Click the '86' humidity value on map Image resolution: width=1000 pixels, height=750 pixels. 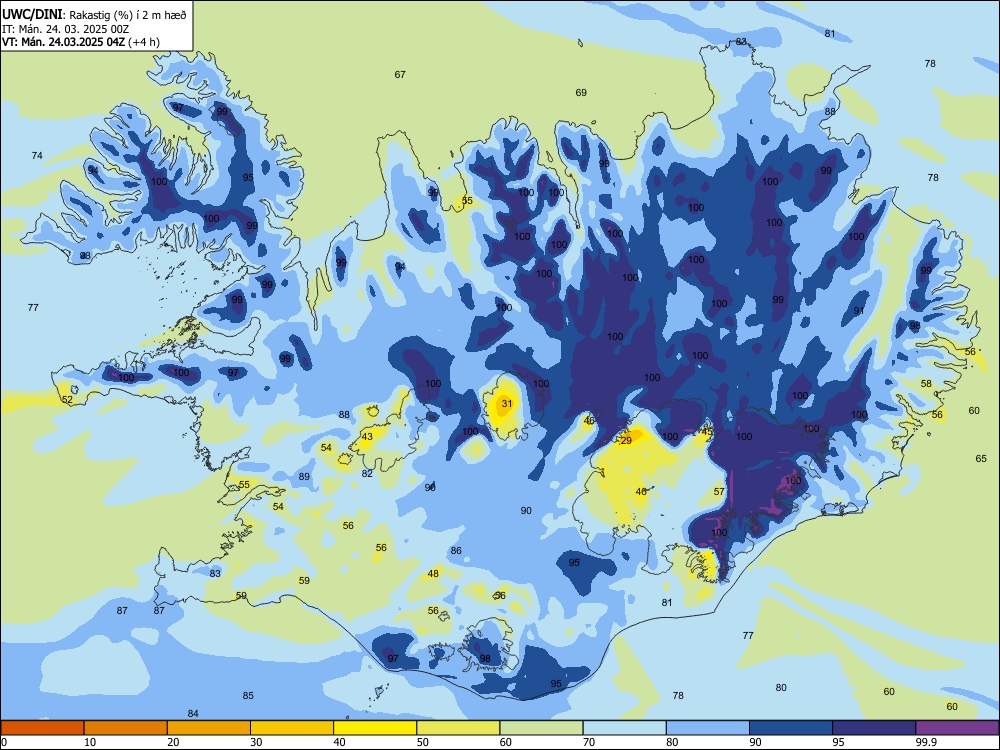tap(455, 550)
